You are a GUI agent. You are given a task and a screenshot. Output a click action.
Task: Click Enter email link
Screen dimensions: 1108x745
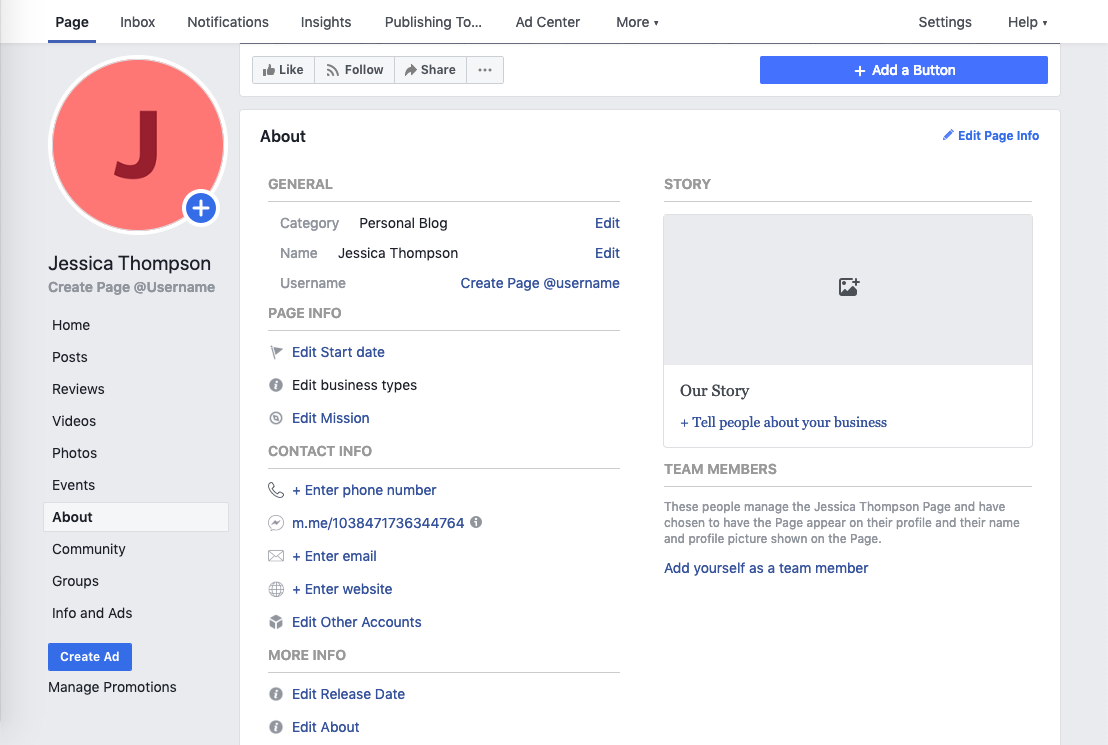pos(334,556)
